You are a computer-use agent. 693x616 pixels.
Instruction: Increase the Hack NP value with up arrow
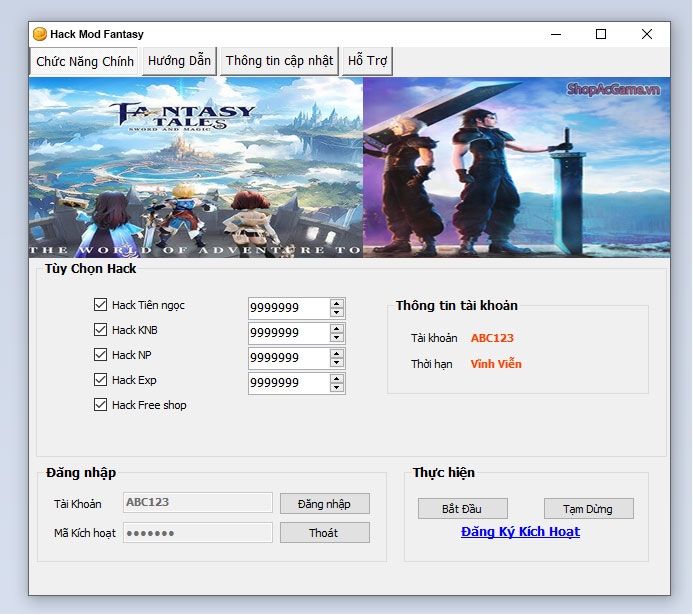point(337,354)
